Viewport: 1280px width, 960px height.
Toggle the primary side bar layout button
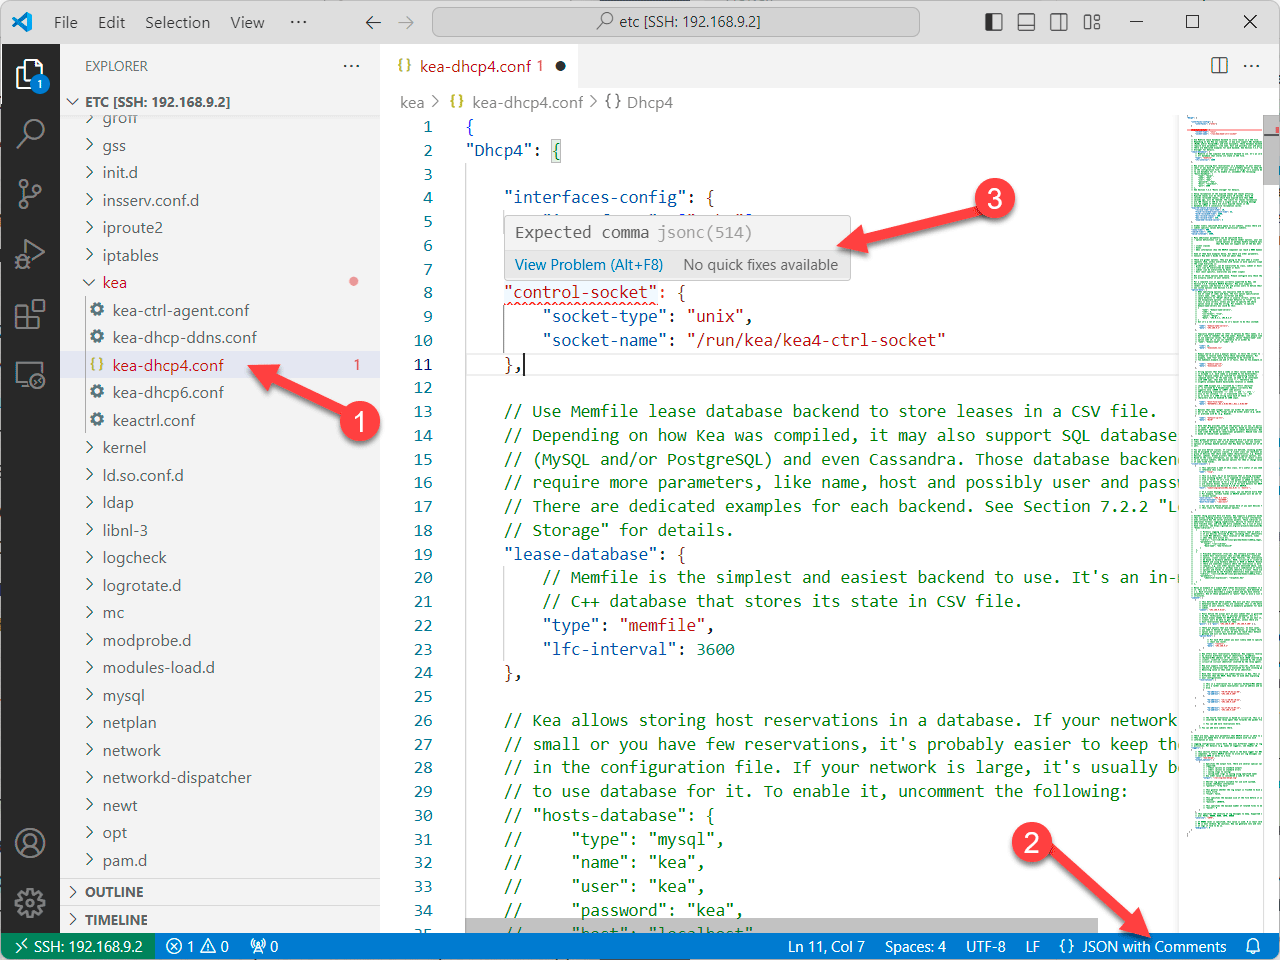coord(993,22)
